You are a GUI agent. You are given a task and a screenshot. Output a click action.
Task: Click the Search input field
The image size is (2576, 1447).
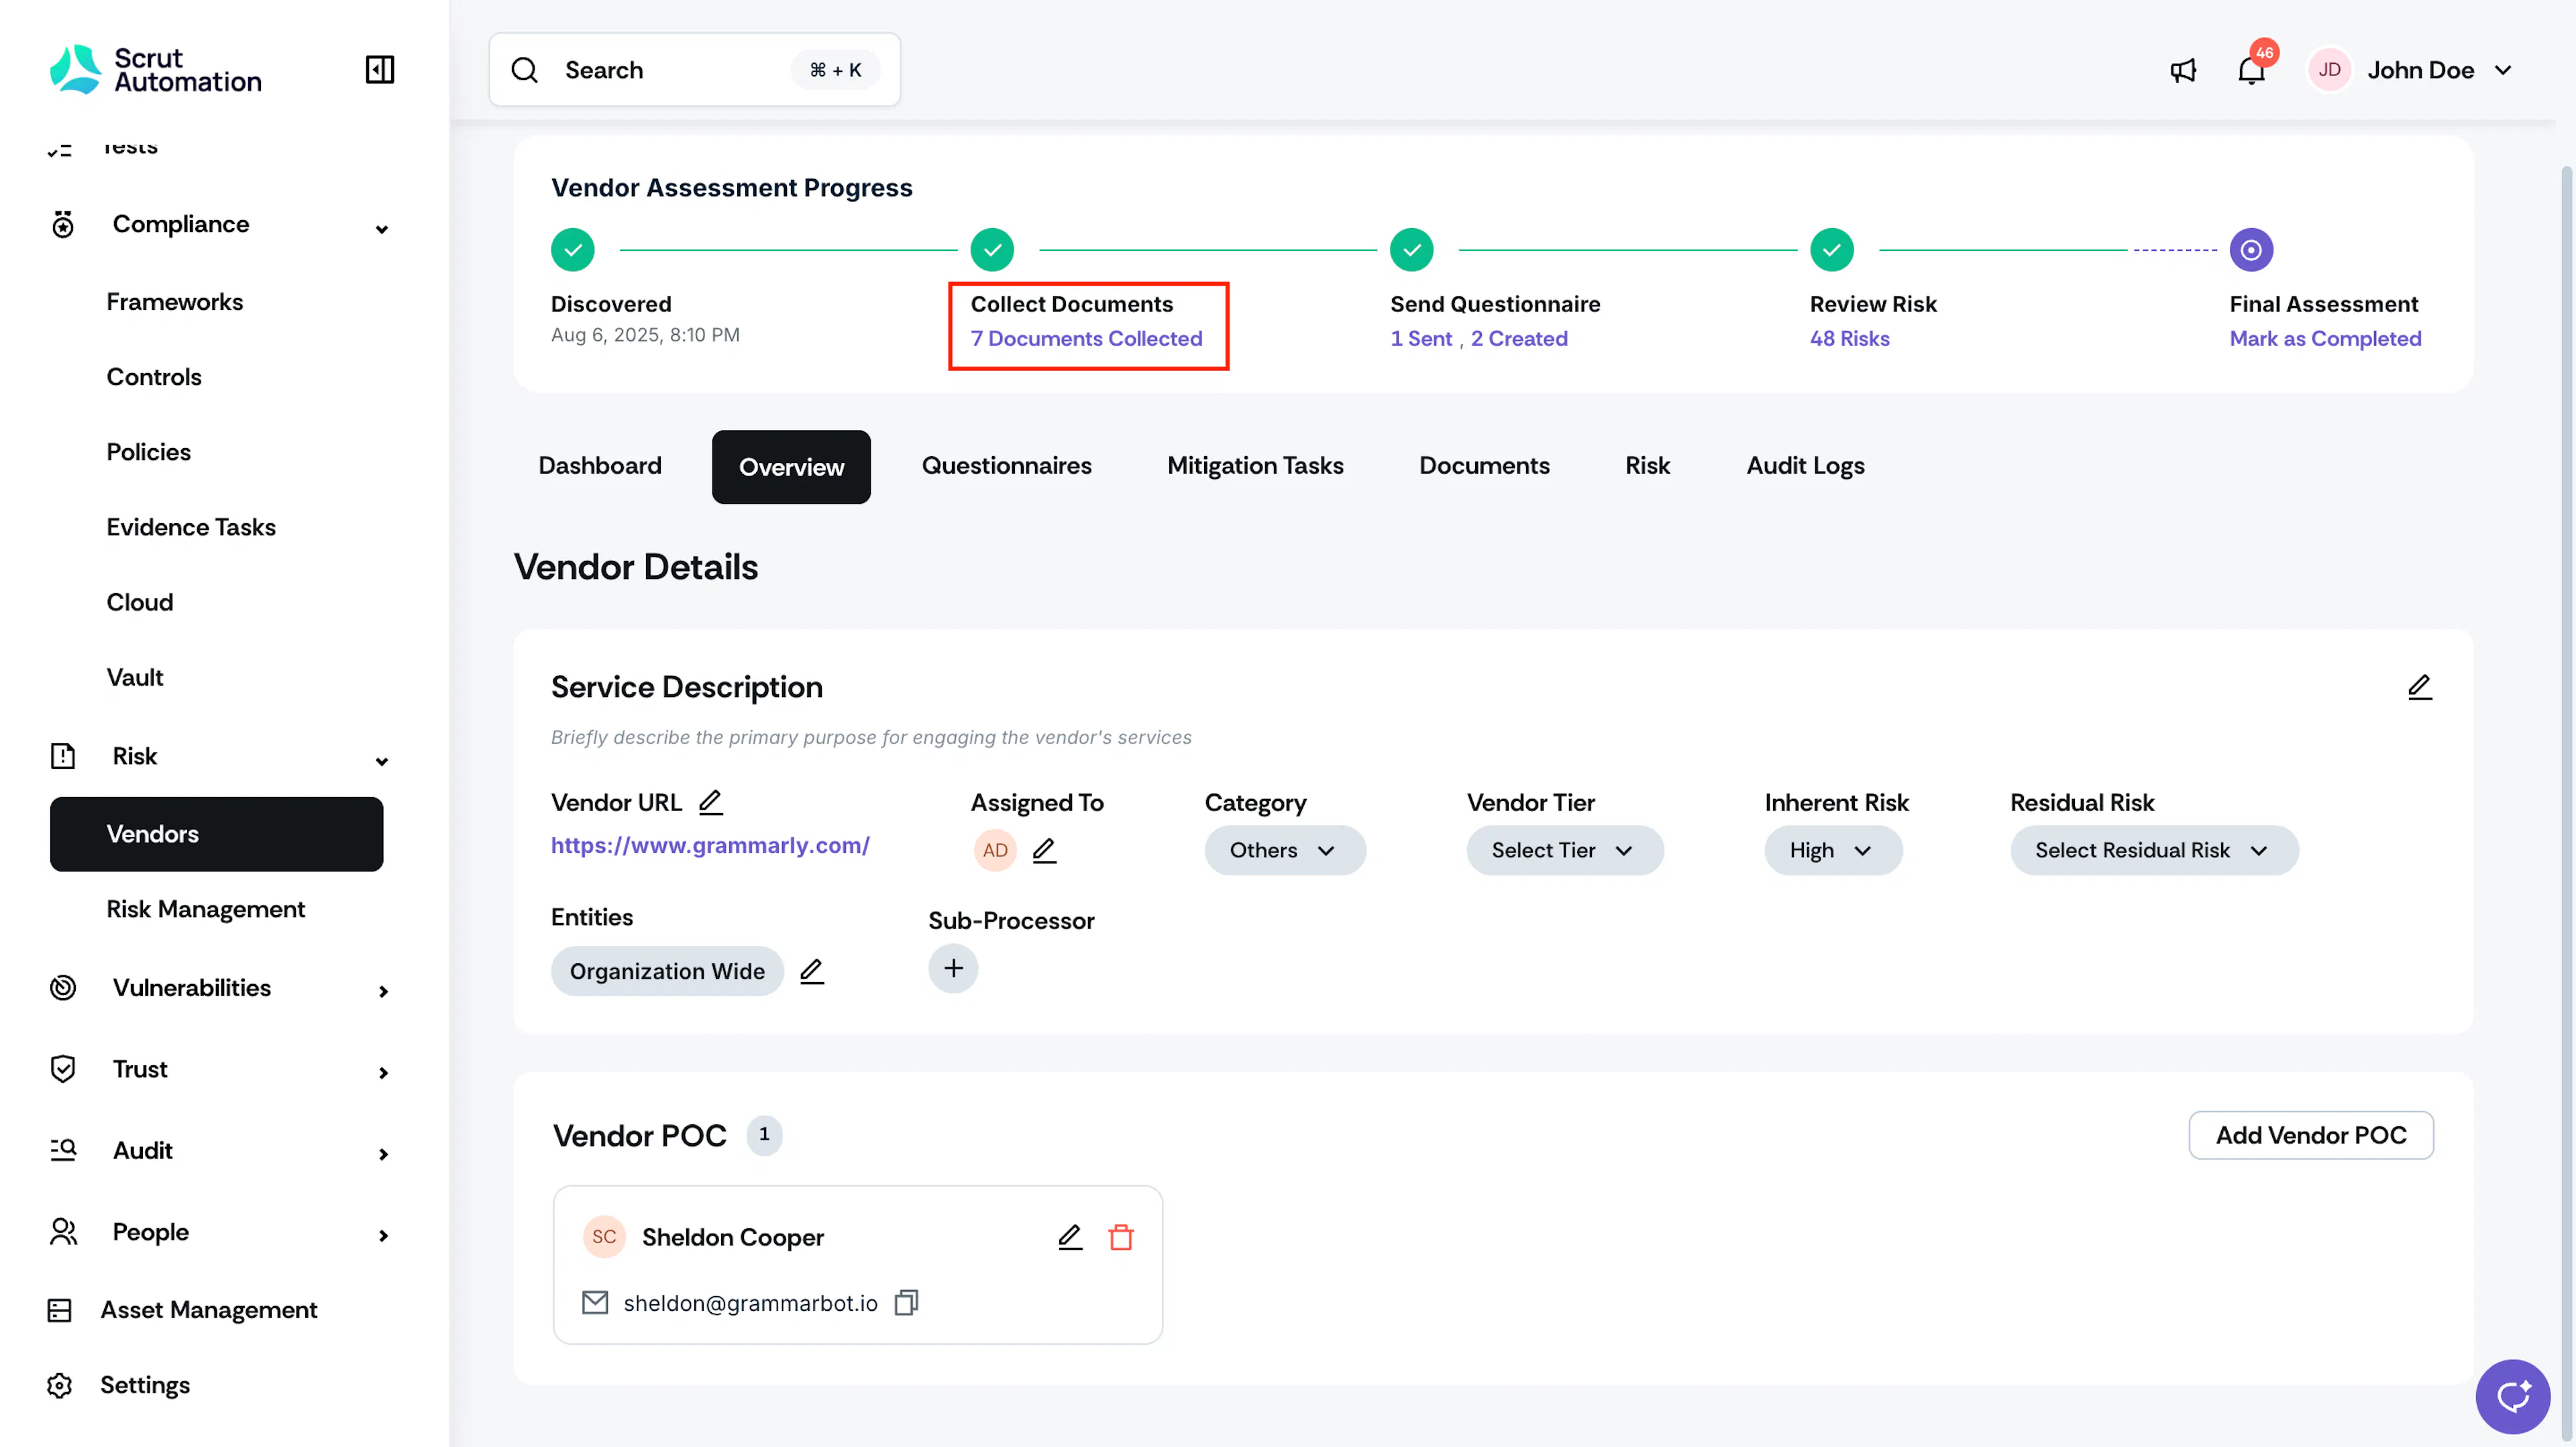pos(694,70)
